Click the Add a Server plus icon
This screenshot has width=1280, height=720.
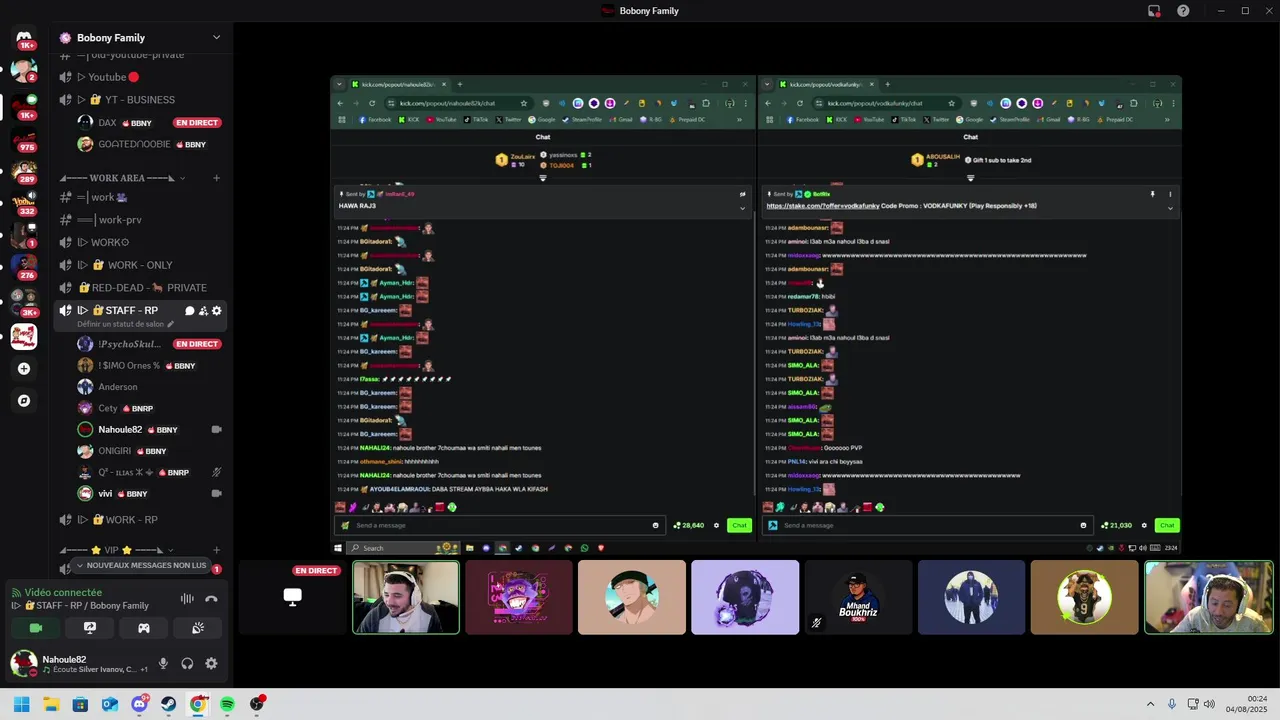[24, 369]
